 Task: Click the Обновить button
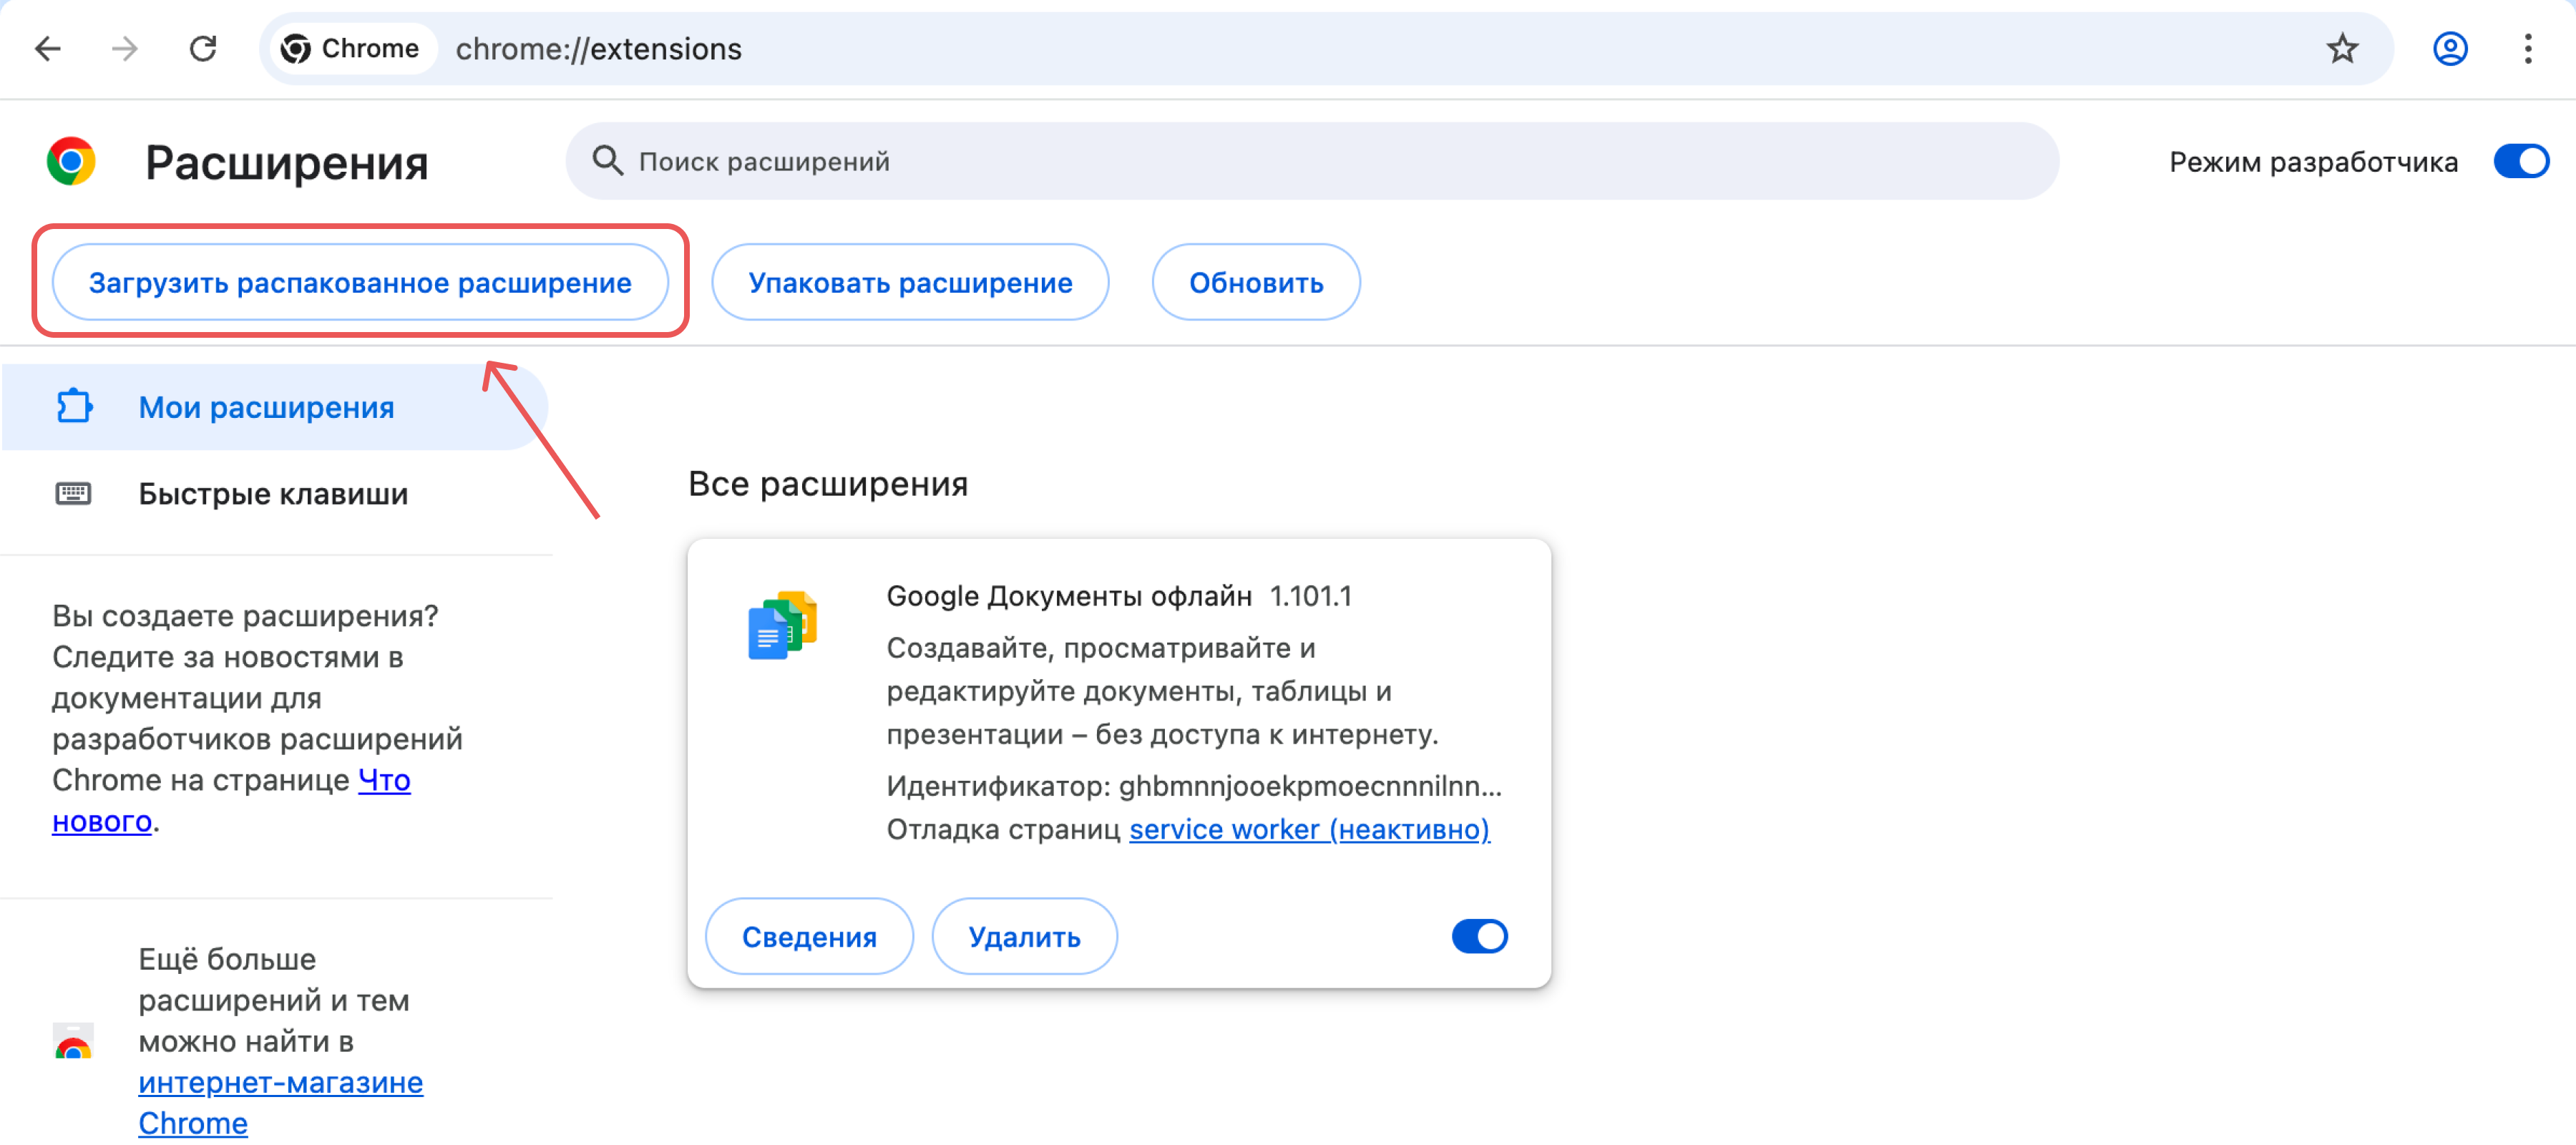(1256, 282)
